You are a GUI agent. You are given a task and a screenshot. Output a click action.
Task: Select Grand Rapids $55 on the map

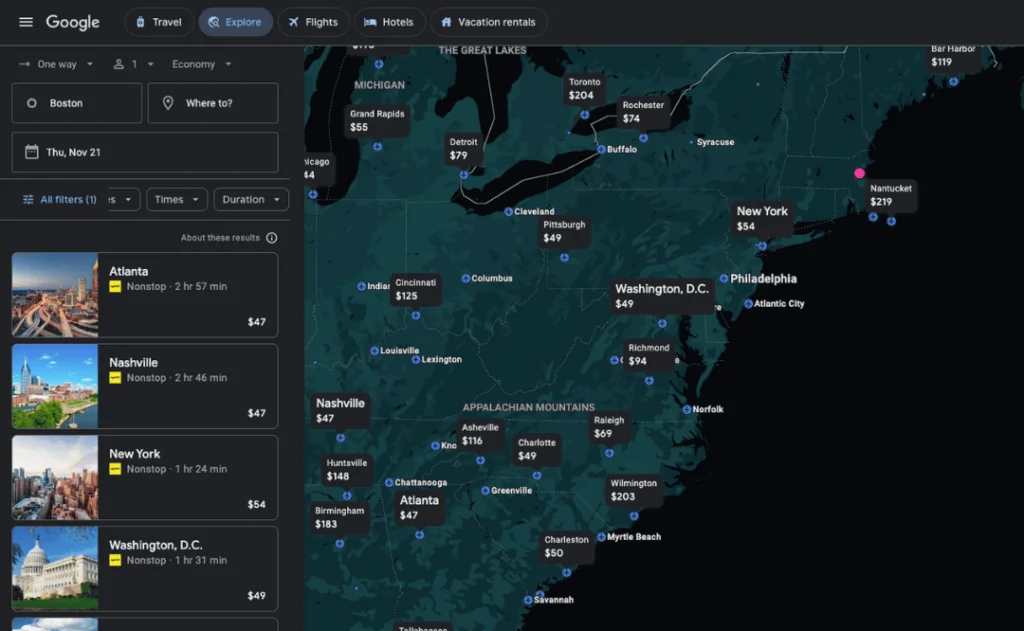377,120
